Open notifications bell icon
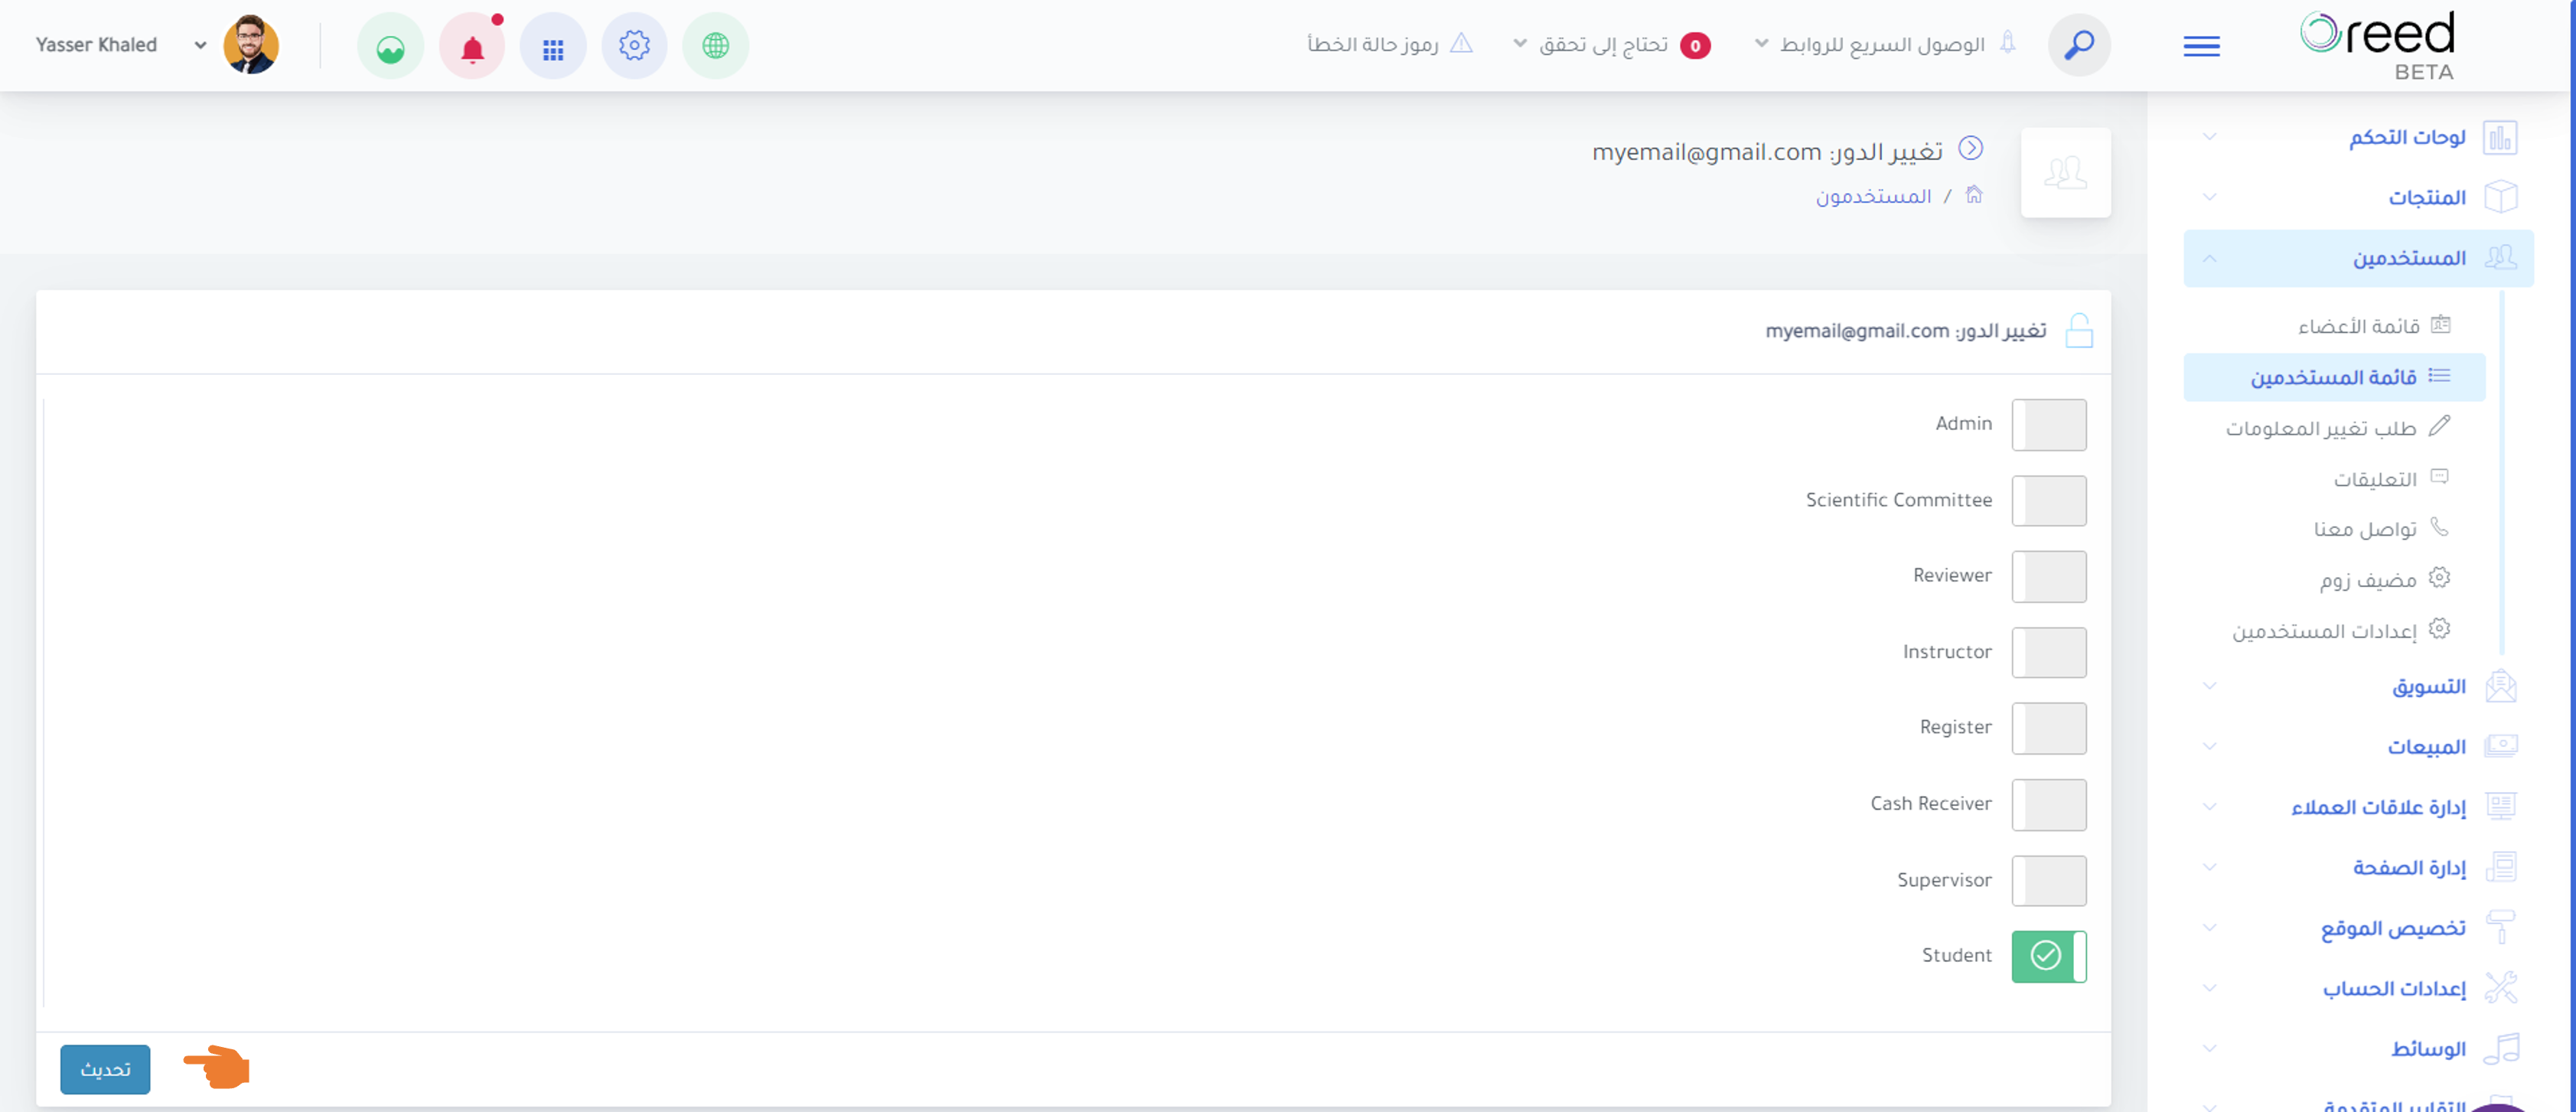This screenshot has height=1112, width=2576. click(472, 46)
